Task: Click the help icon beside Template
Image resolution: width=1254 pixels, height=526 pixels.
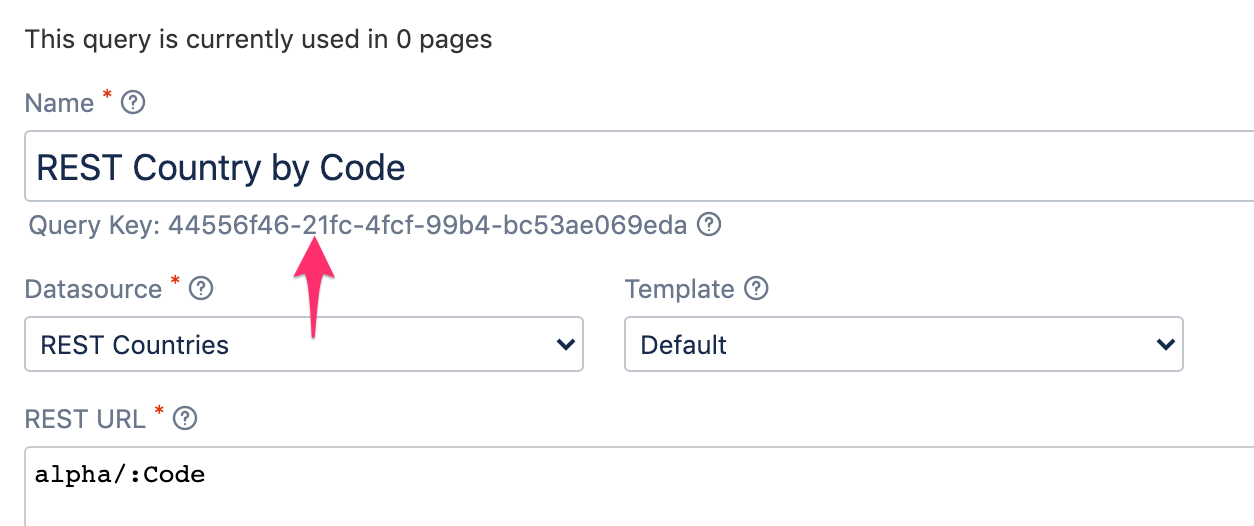Action: pos(757,289)
